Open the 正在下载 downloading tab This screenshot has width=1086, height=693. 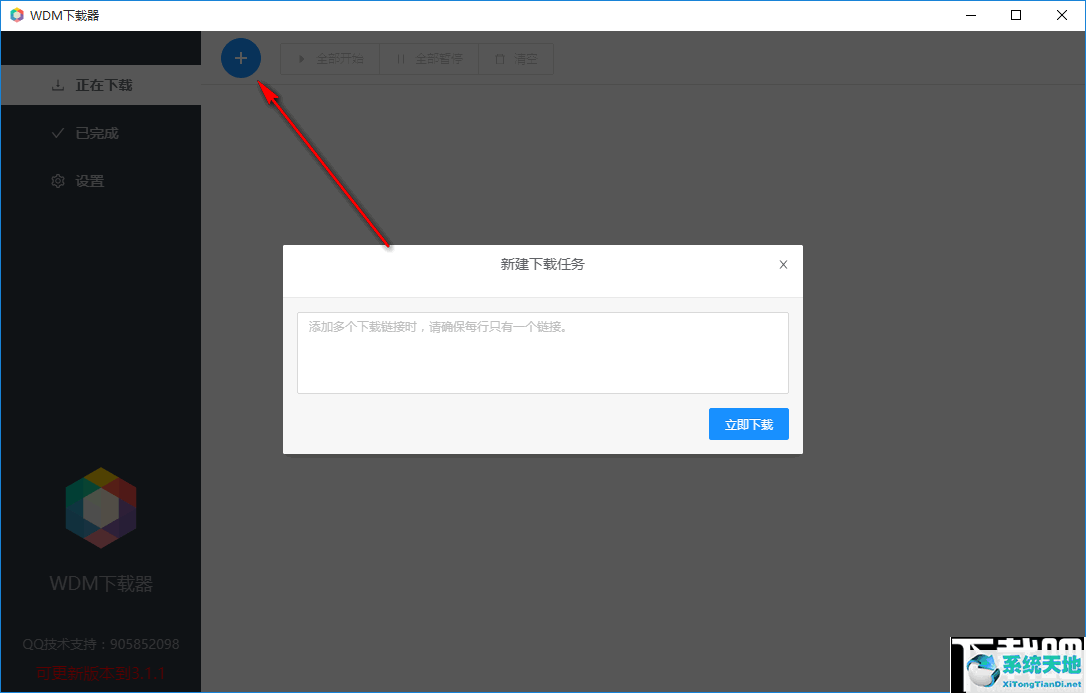coord(101,85)
